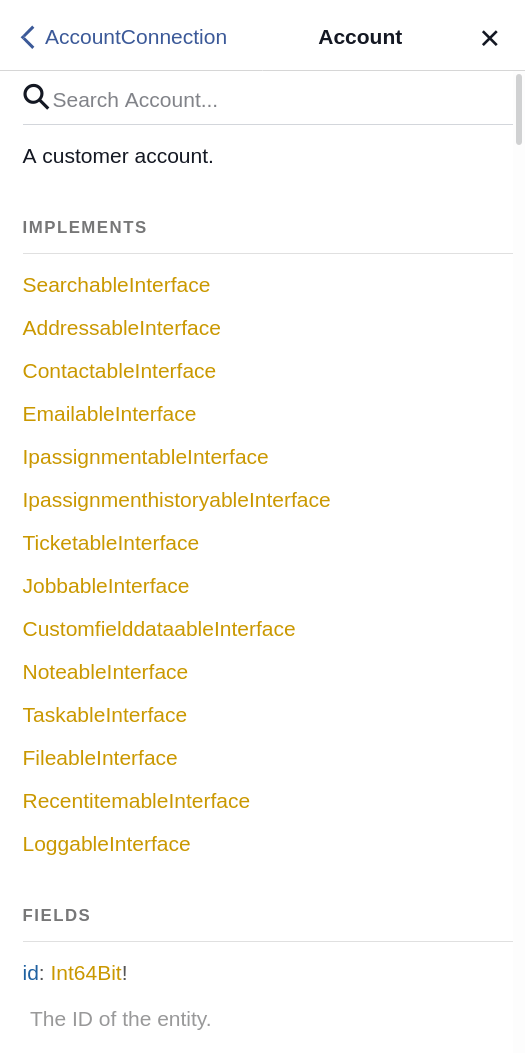525x1053 pixels.
Task: Open NoteableInterface type link
Action: pos(105,672)
